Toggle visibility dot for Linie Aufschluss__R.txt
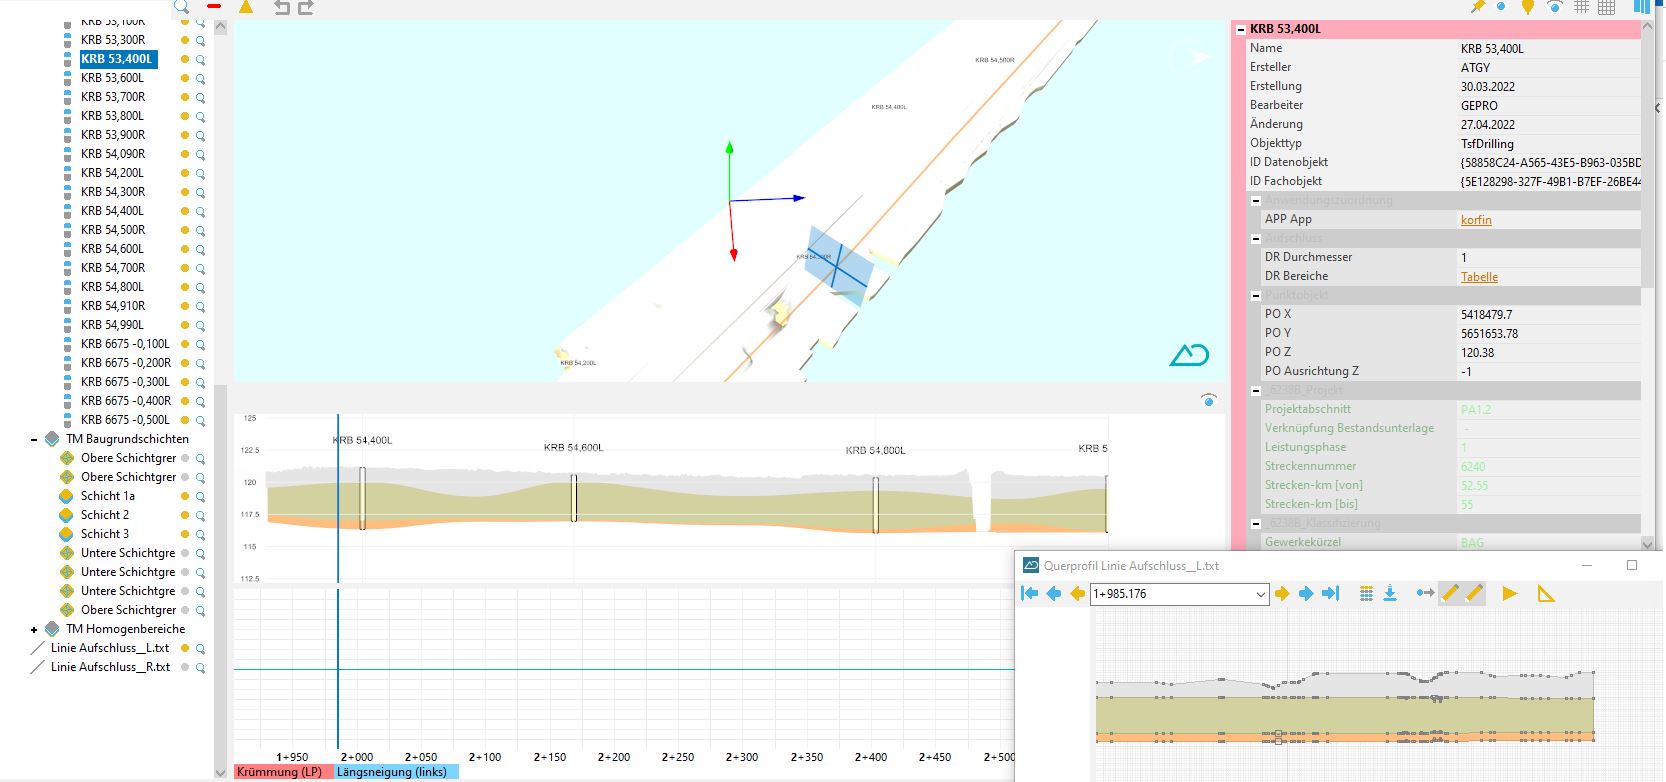 [185, 667]
